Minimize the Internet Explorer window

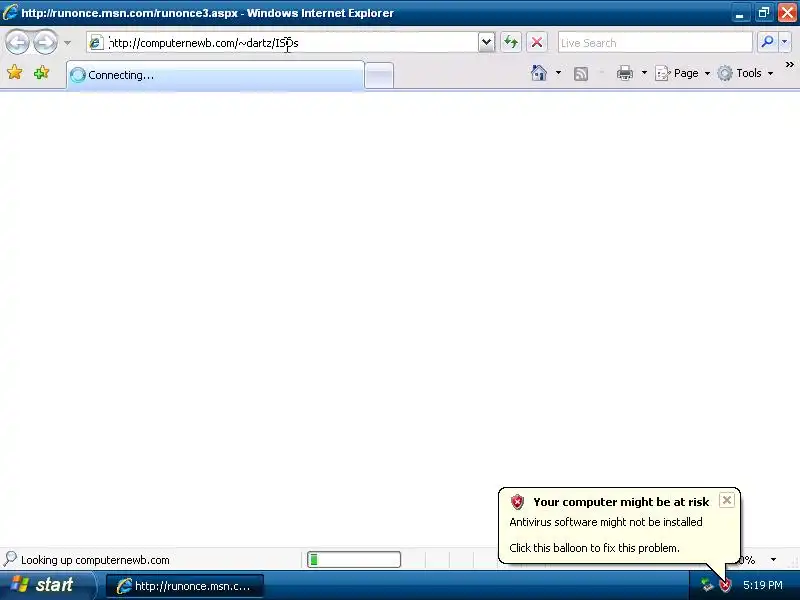[740, 13]
